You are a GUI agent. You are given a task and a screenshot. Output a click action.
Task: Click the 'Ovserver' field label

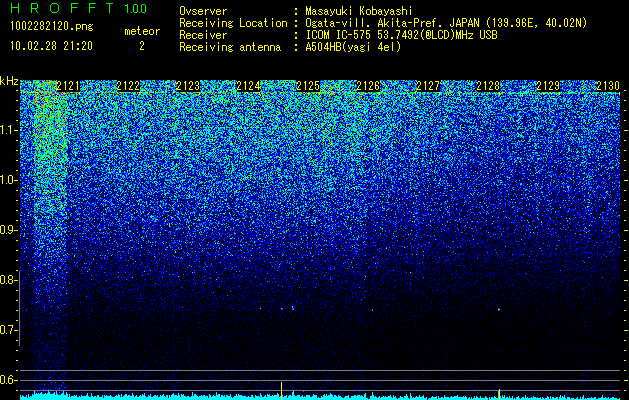(203, 11)
